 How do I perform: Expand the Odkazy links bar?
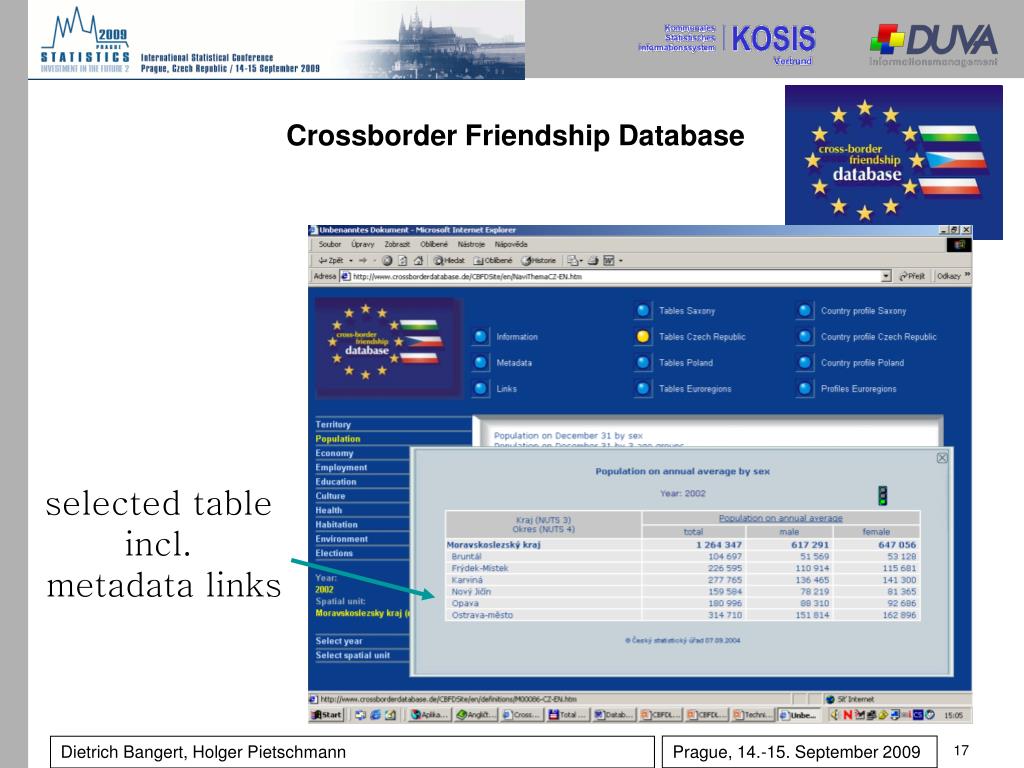pyautogui.click(x=953, y=276)
